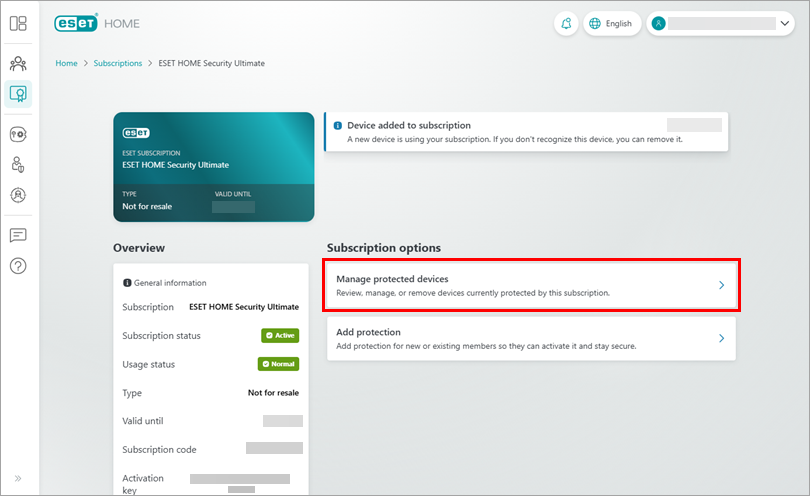Click the Usage status label

[x=149, y=364]
